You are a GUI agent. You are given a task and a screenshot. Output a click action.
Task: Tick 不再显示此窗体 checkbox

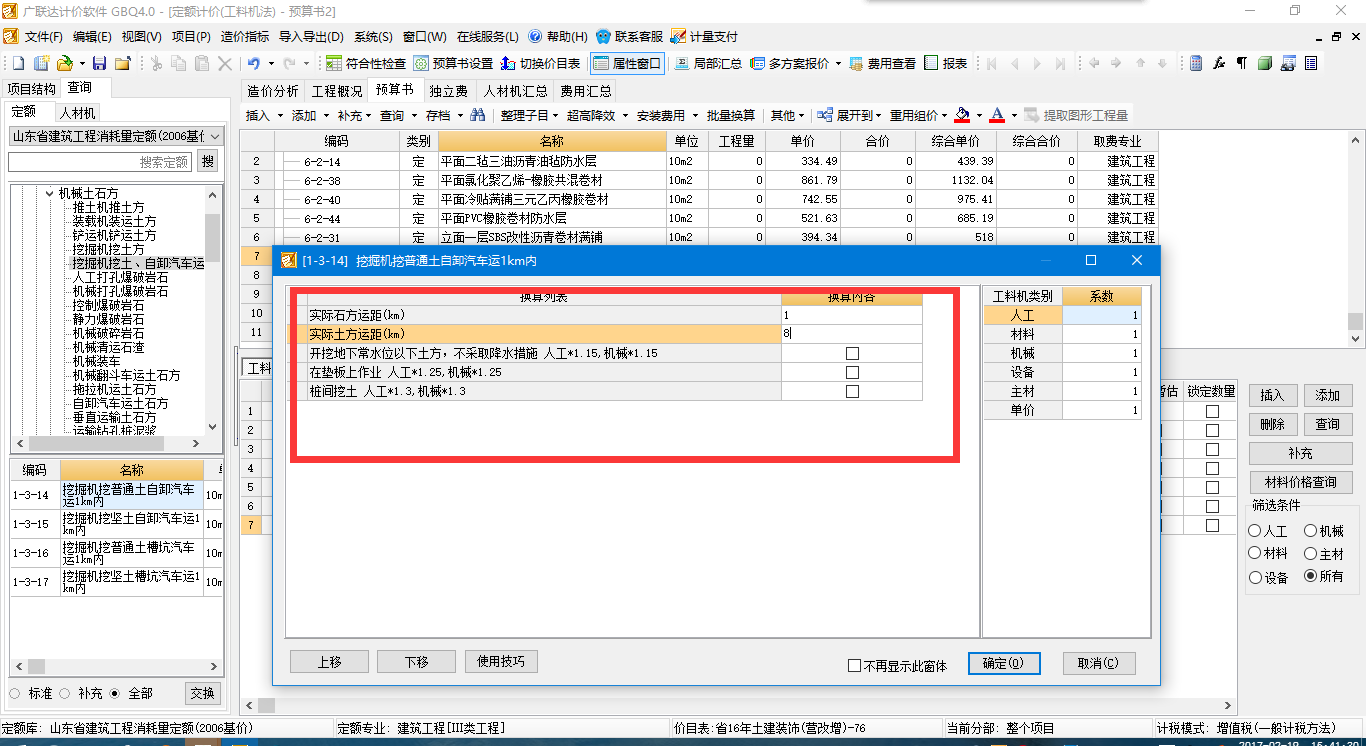[854, 665]
